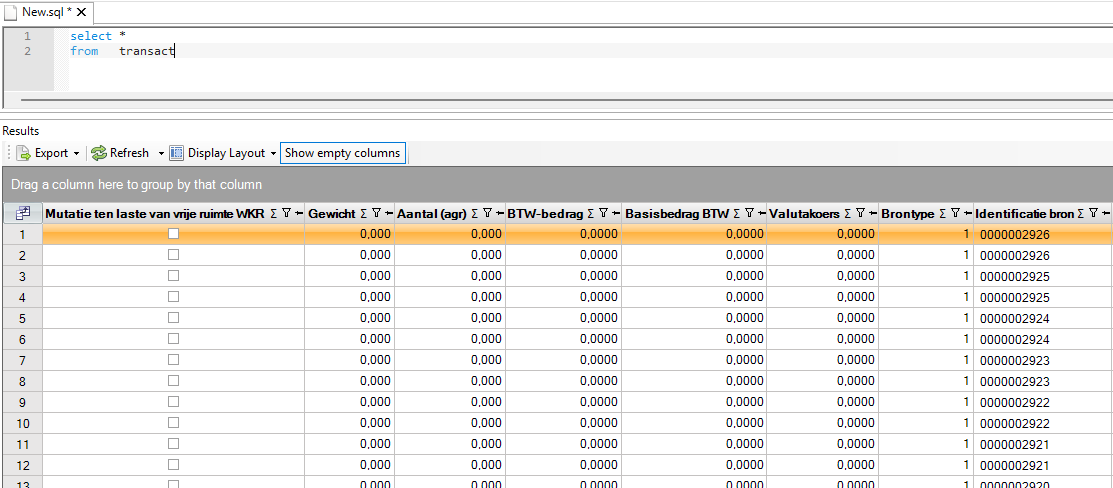Tick the WKR checkbox in row 9

point(173,402)
